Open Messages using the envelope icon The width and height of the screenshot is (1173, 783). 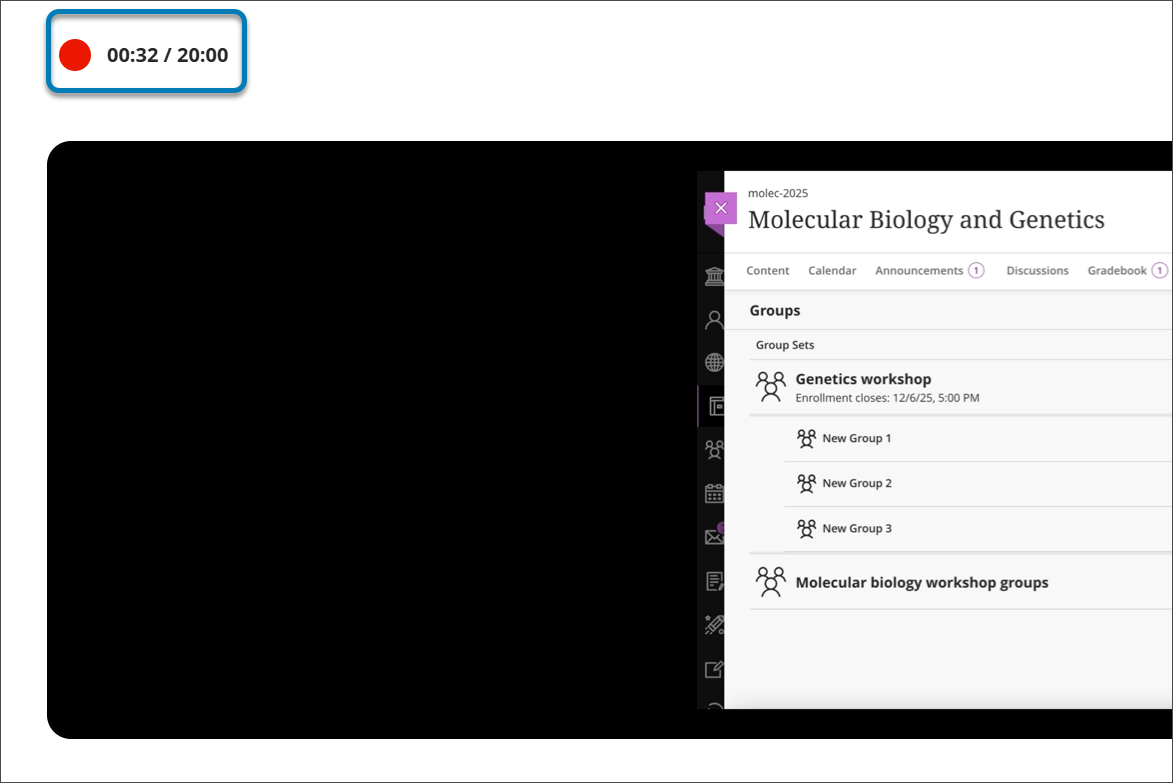[713, 535]
